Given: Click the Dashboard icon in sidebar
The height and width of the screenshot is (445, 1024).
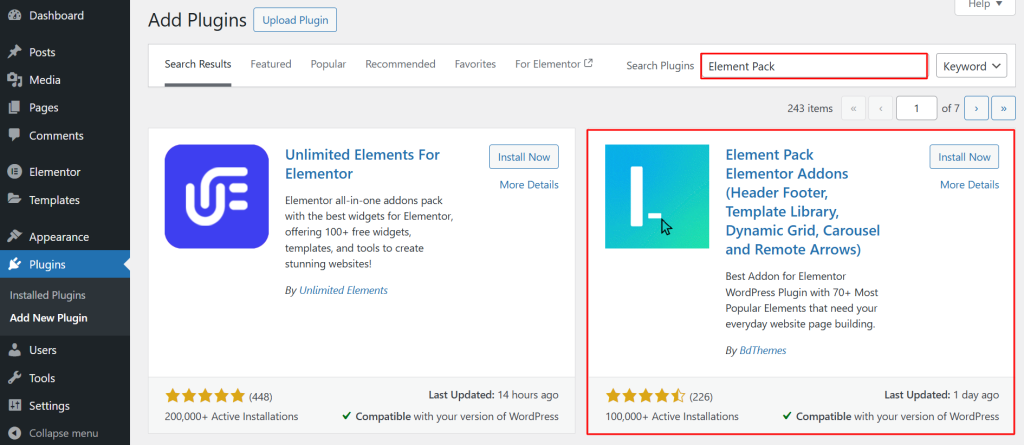Looking at the screenshot, I should click(14, 16).
